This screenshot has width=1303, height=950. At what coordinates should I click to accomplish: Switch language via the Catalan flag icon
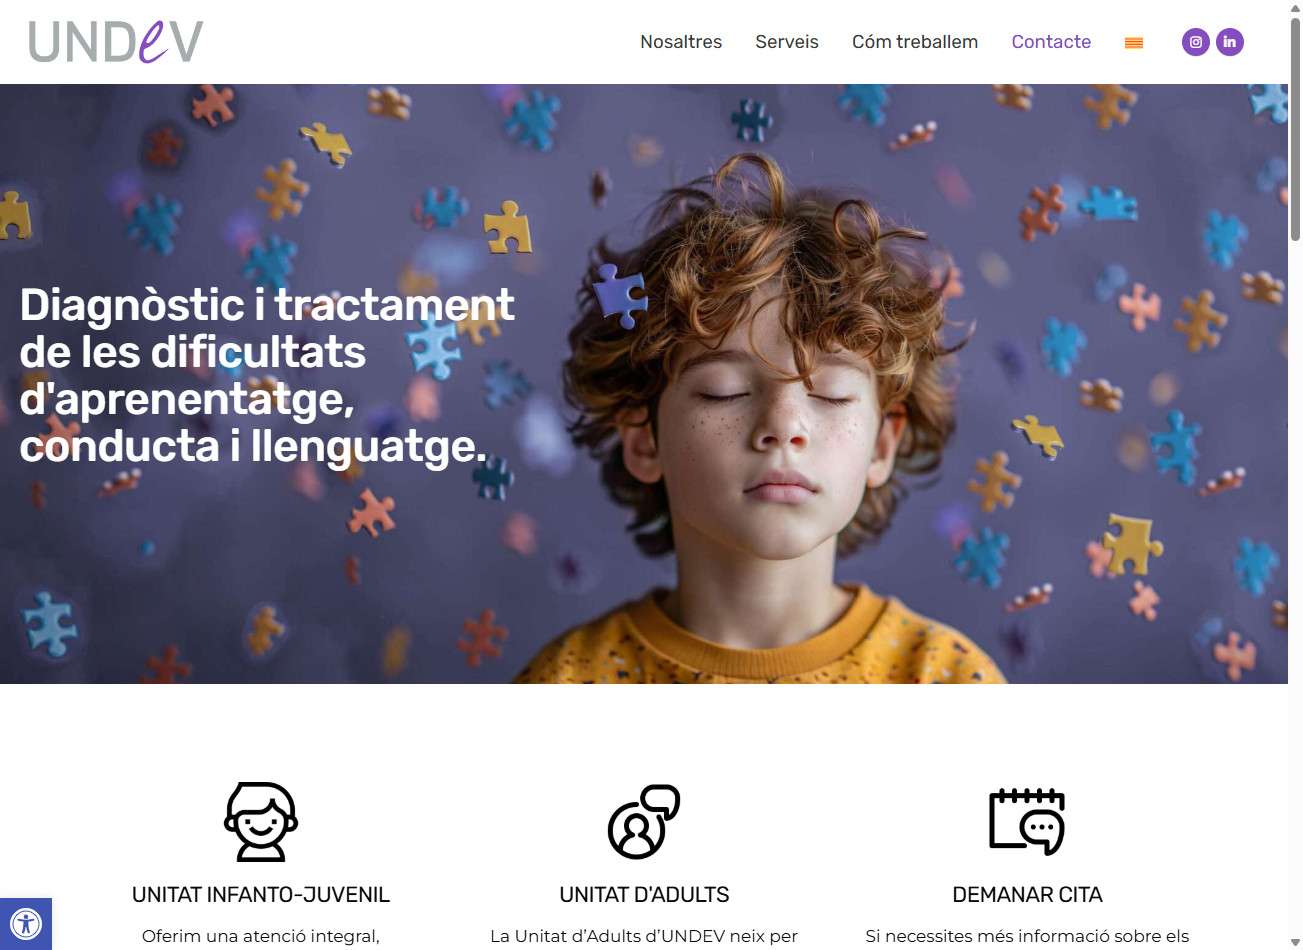click(x=1134, y=43)
